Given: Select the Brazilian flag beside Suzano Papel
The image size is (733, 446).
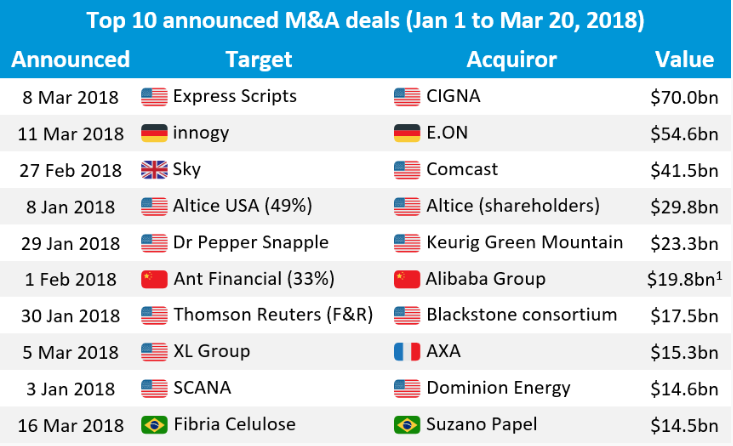Looking at the screenshot, I should [407, 425].
